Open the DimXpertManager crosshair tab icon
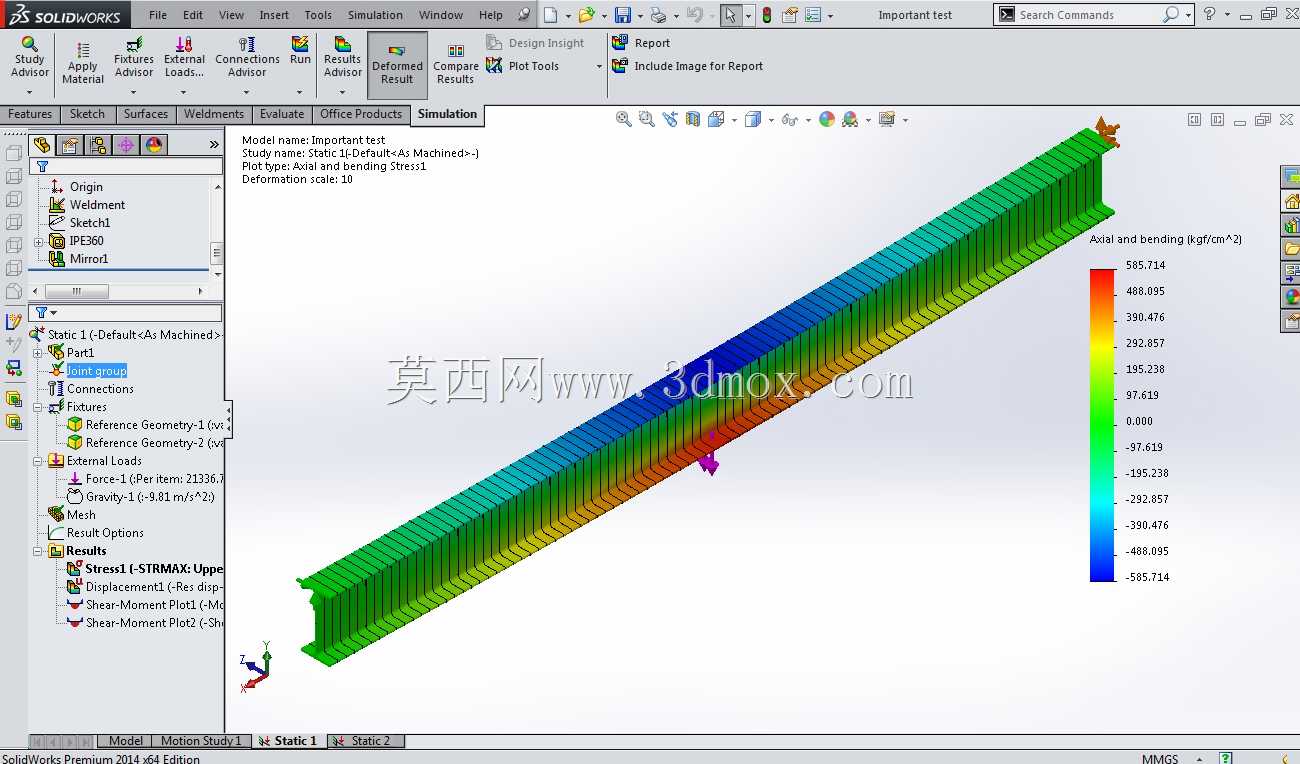 (126, 145)
